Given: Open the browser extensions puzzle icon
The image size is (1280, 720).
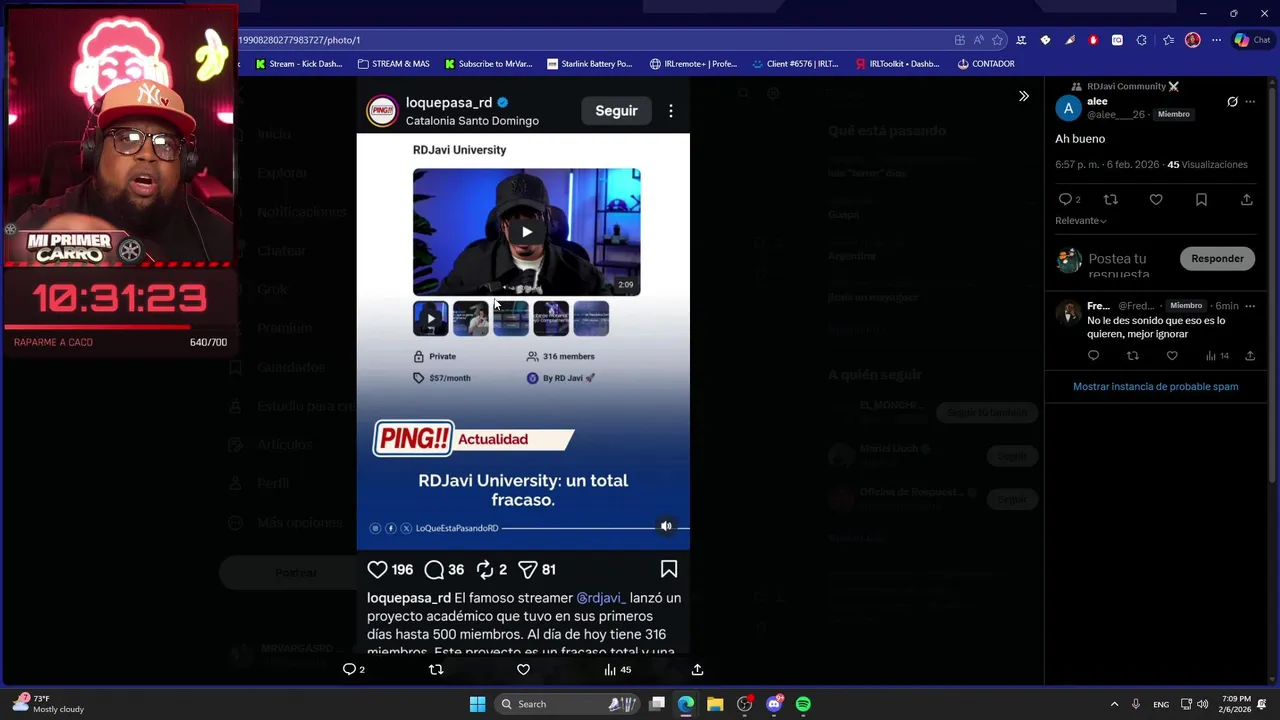Looking at the screenshot, I should [x=1141, y=40].
